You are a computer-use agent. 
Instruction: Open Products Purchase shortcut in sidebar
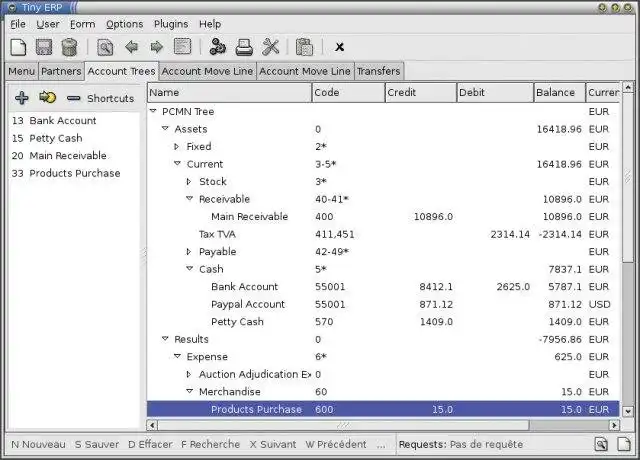click(75, 173)
